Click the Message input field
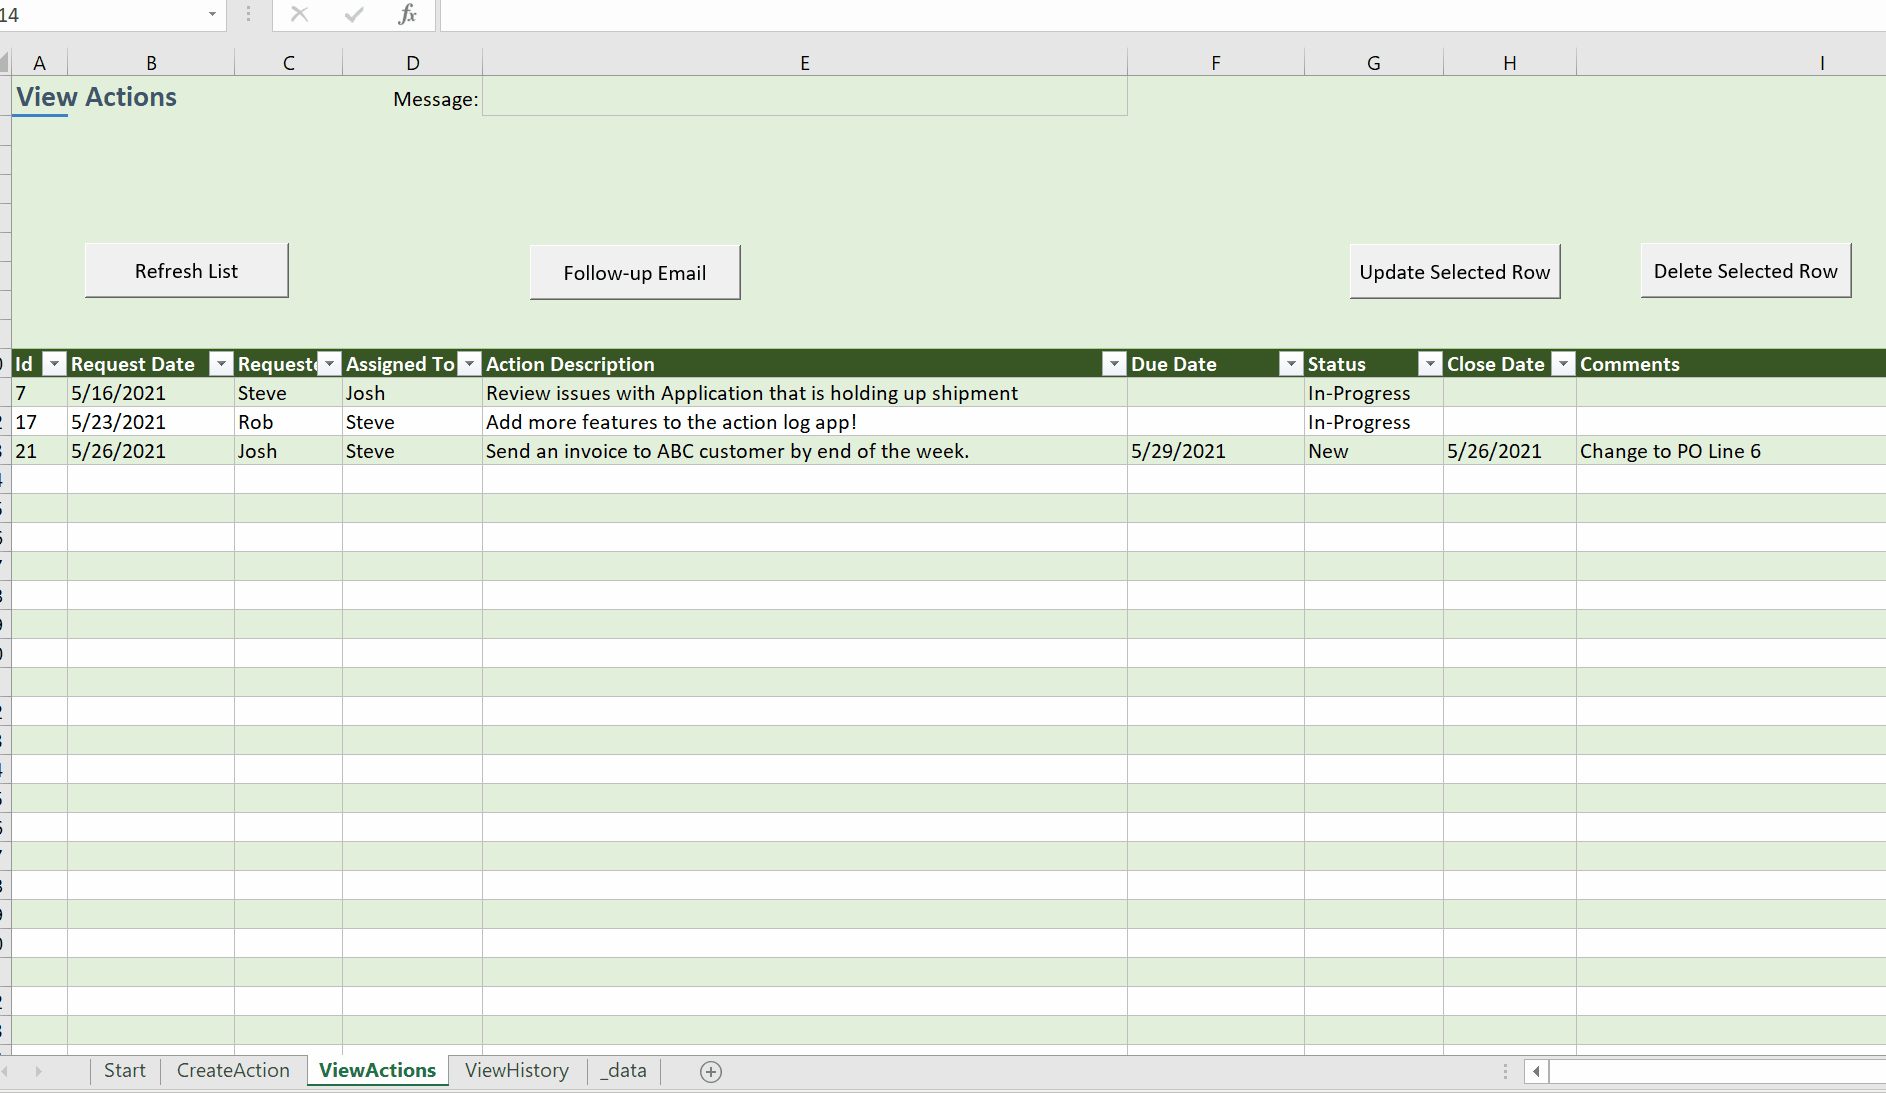The image size is (1886, 1093). point(804,98)
